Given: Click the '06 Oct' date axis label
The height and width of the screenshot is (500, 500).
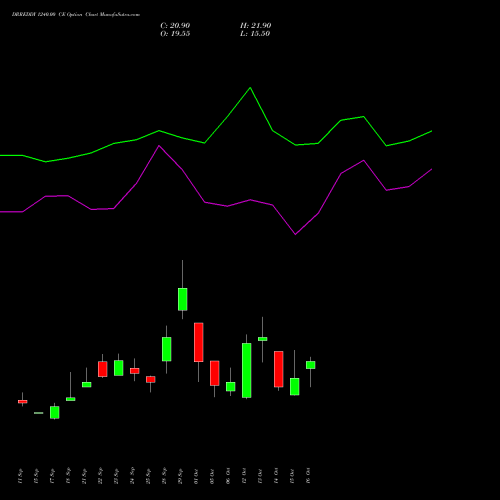Looking at the screenshot, I should tap(228, 476).
